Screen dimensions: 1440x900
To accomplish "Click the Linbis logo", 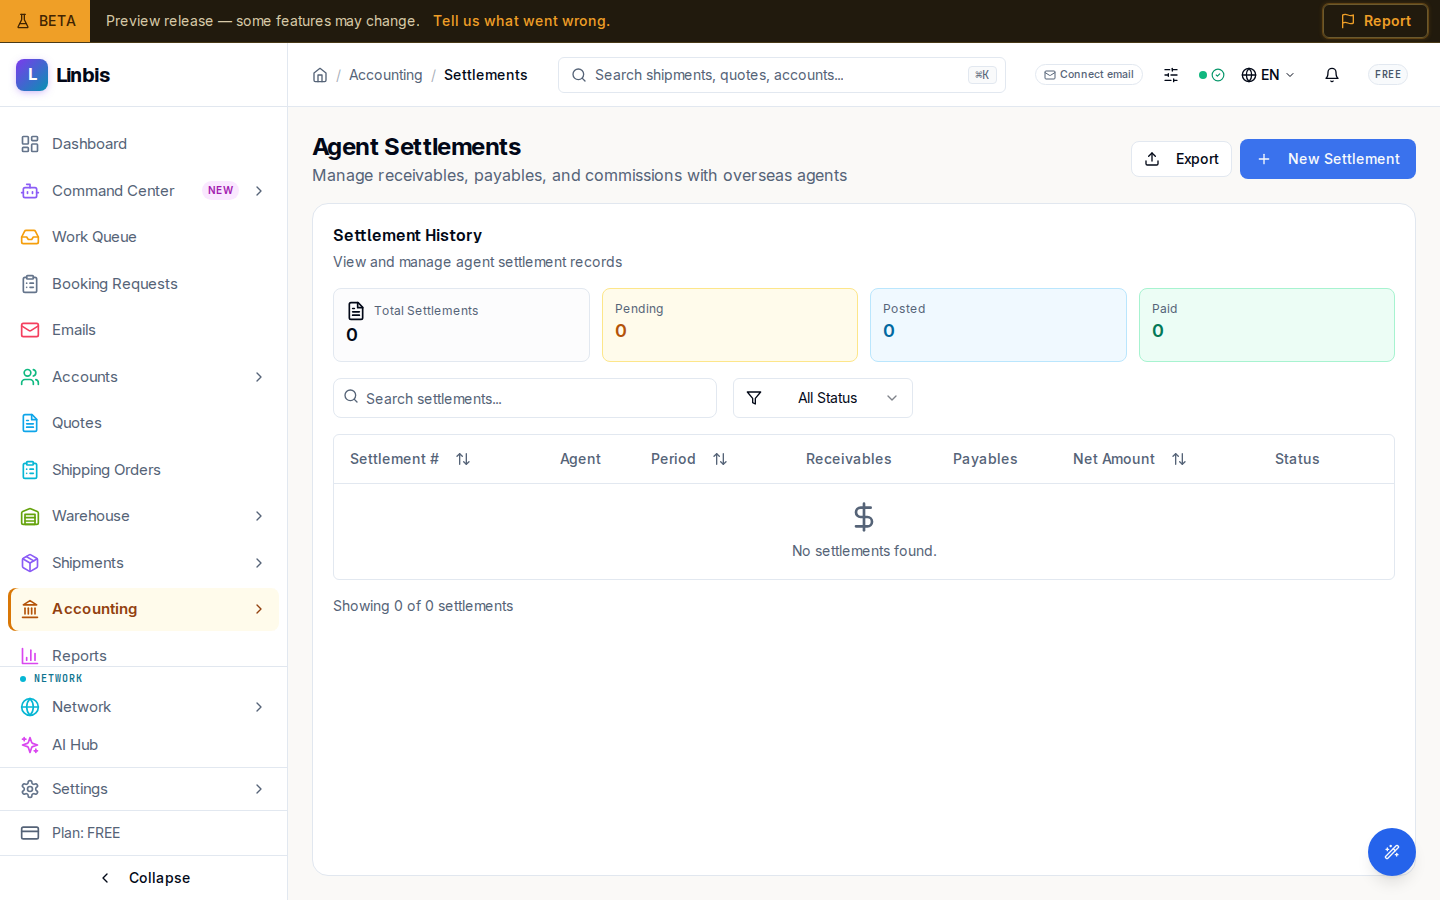I will click(63, 75).
